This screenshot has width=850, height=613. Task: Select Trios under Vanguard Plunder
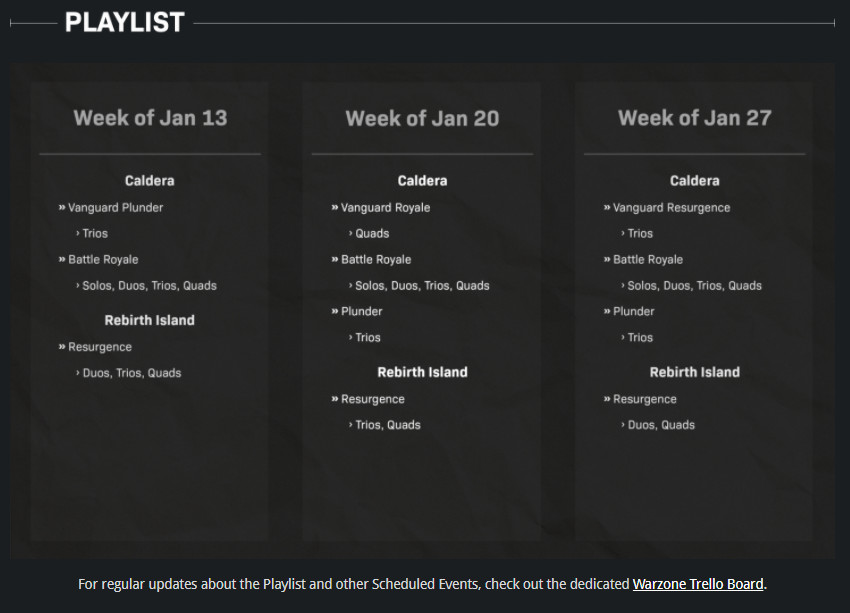point(95,234)
